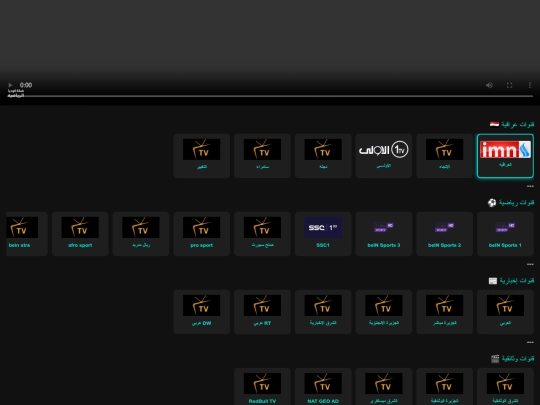Mute the video player volume
Viewport: 540px width, 405px height.
tap(489, 85)
